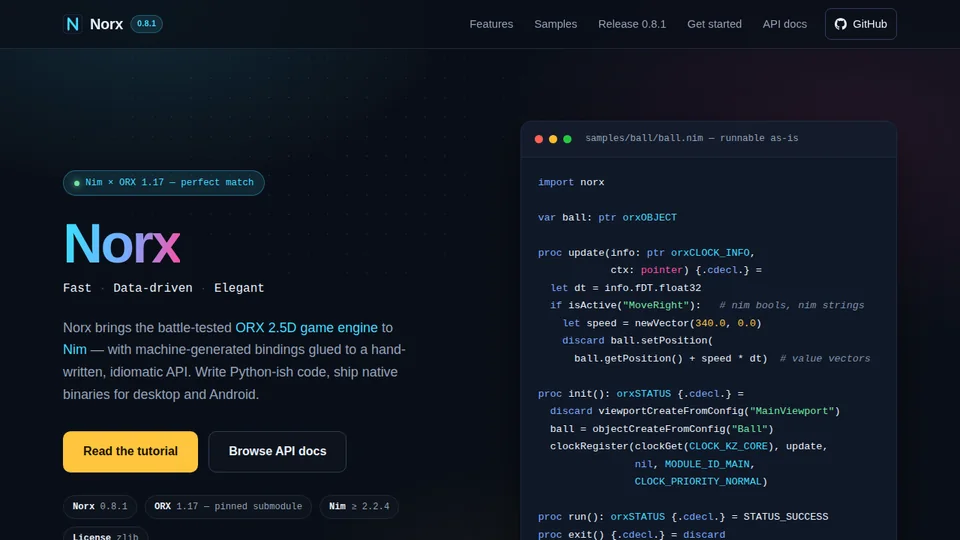The height and width of the screenshot is (540, 960).
Task: Click the Norx brand name in header
Action: click(x=107, y=24)
